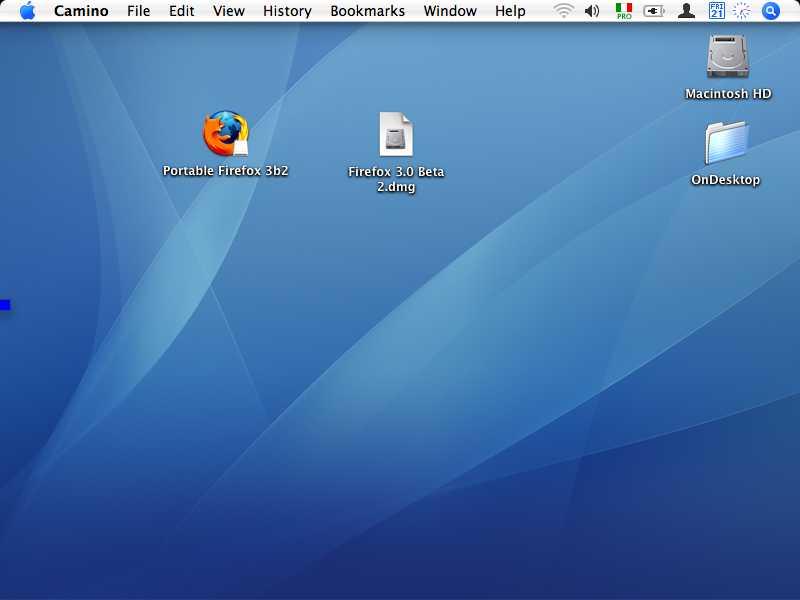Screen dimensions: 800x600
Task: Open the Bookmarks menu
Action: pos(367,11)
